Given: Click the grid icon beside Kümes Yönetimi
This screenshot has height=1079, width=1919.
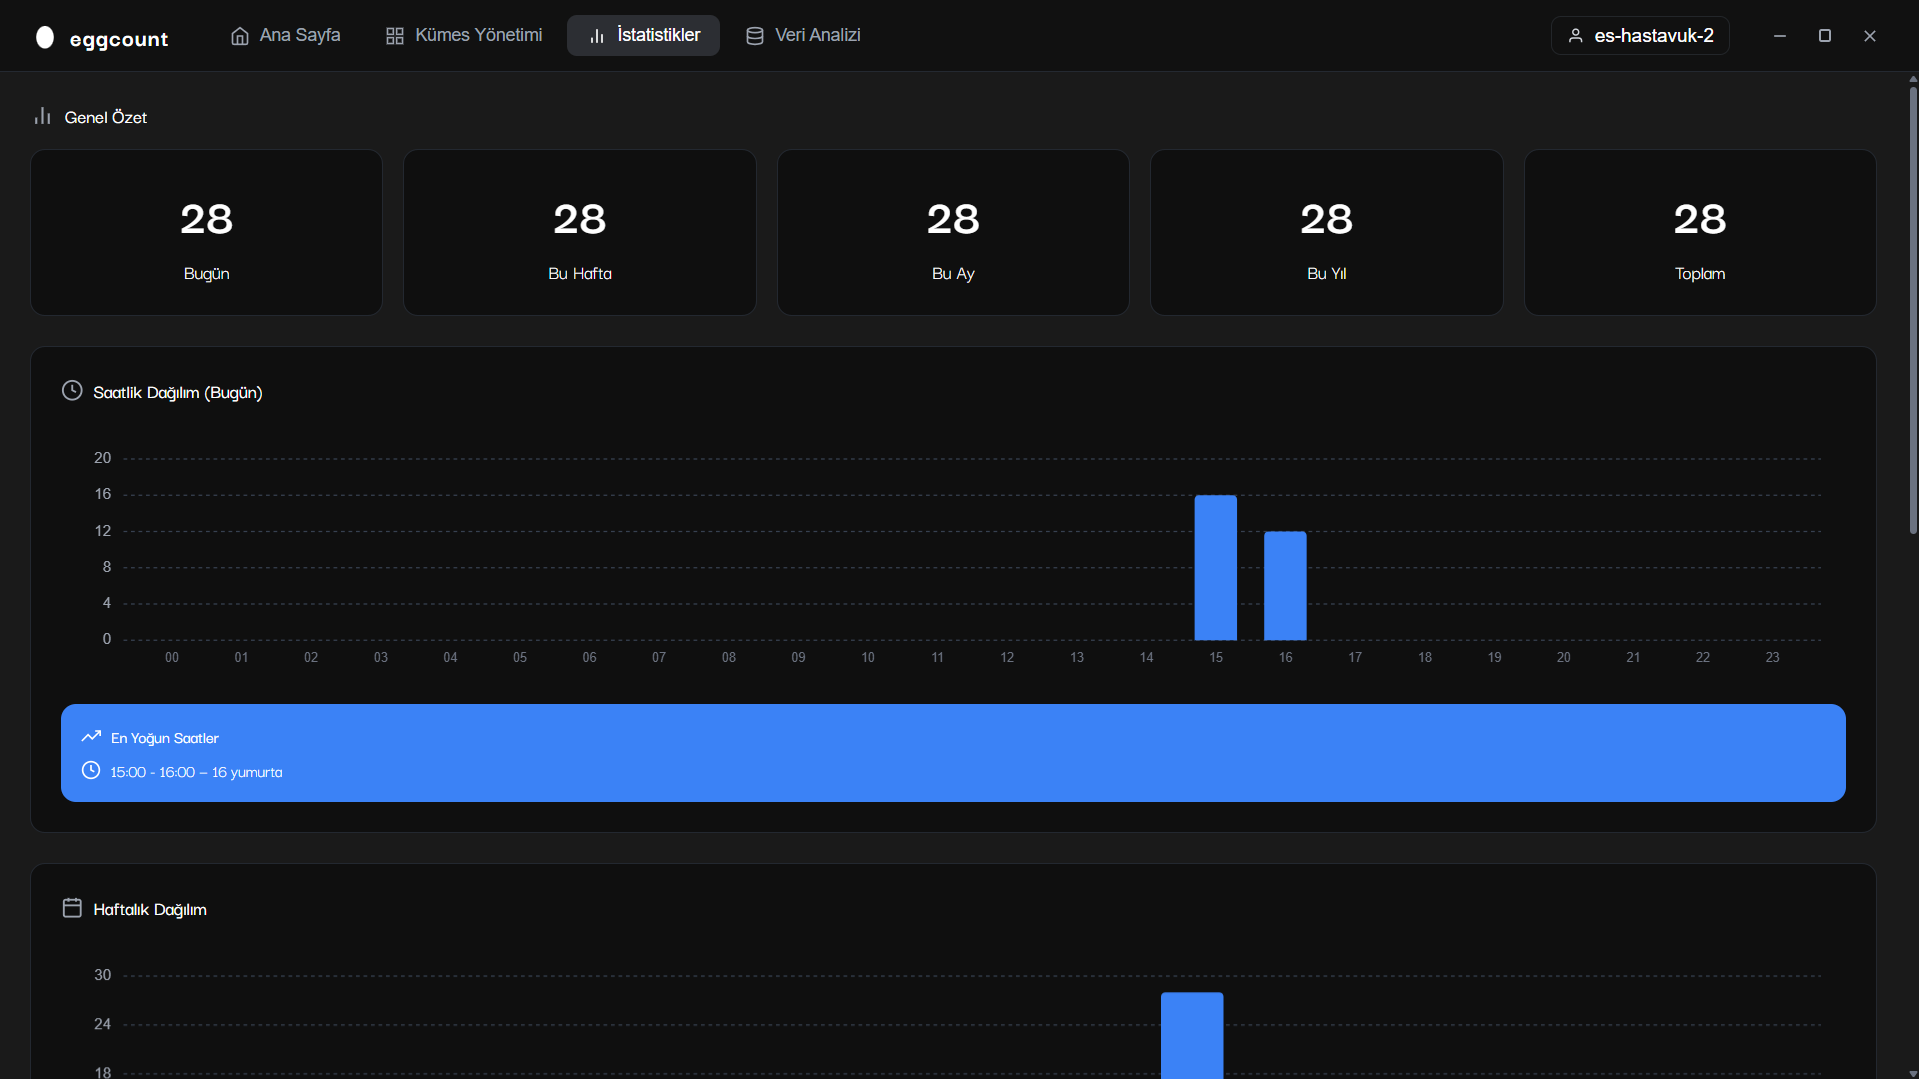Looking at the screenshot, I should point(395,36).
